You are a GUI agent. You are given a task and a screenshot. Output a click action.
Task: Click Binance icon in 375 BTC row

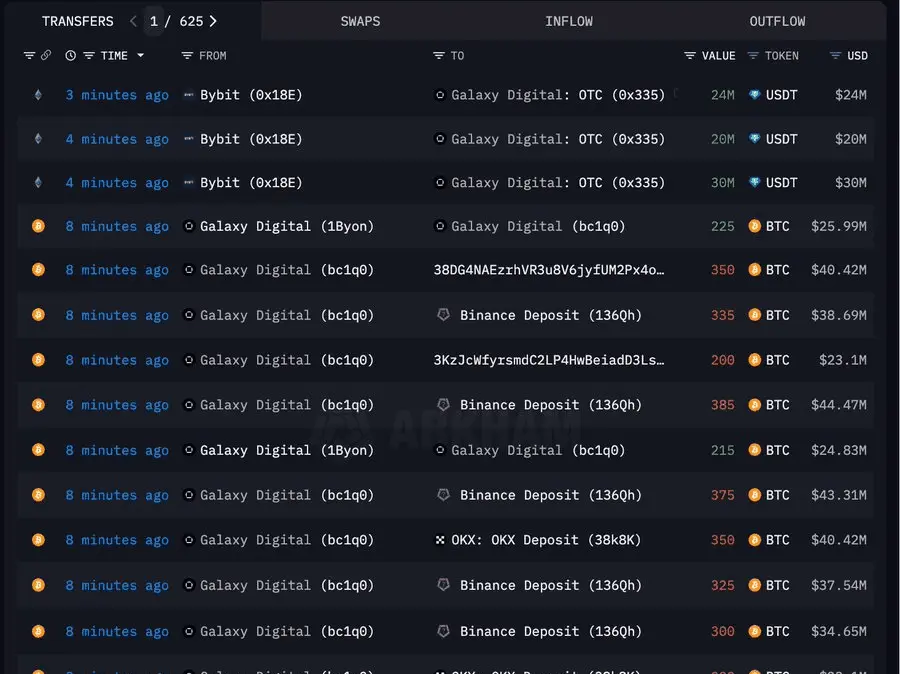pos(443,494)
